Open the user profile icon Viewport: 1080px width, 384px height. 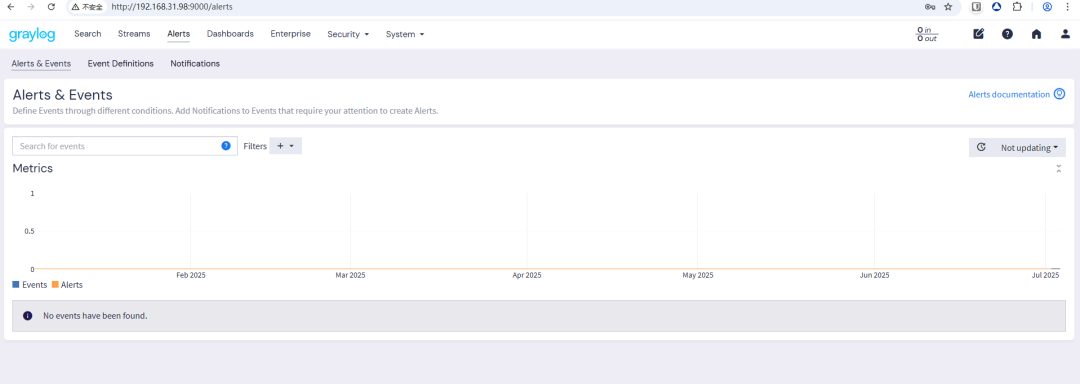tap(1065, 34)
